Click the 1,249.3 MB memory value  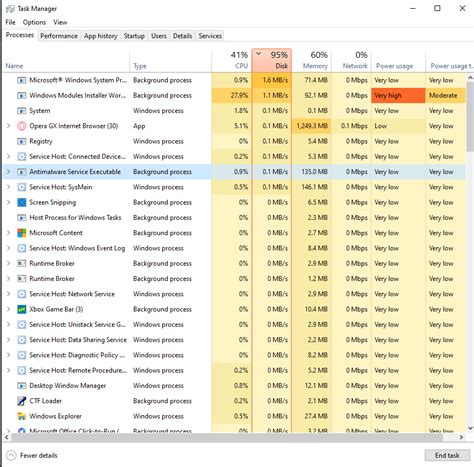coord(312,126)
